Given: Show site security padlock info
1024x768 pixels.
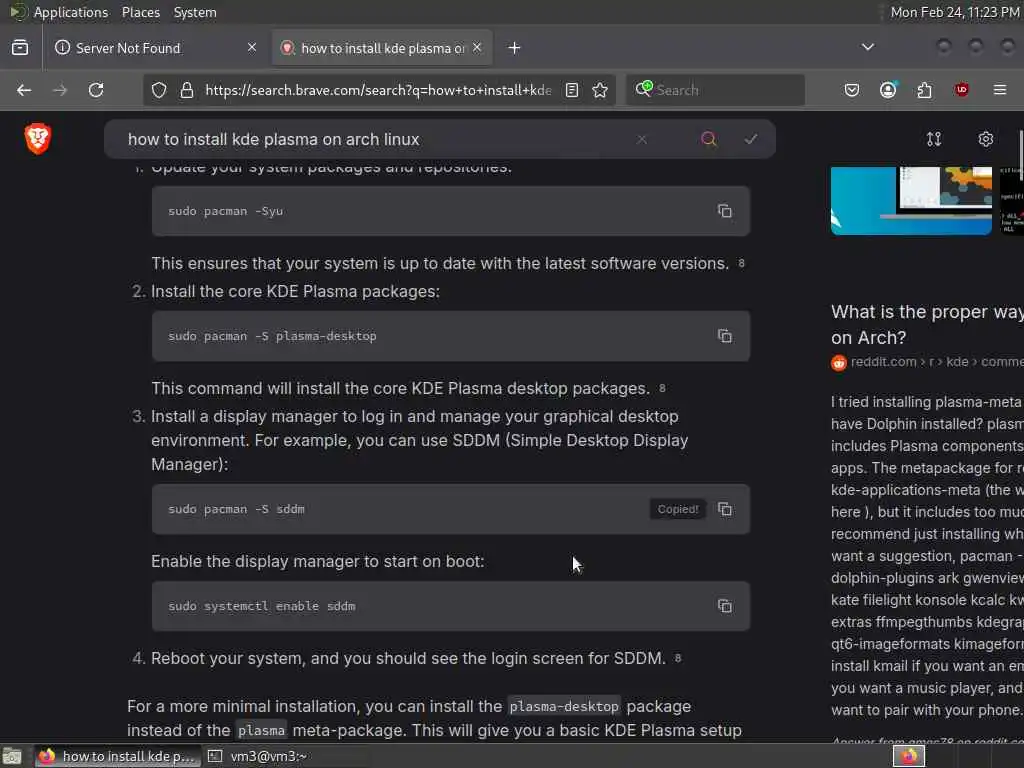Looking at the screenshot, I should [187, 90].
